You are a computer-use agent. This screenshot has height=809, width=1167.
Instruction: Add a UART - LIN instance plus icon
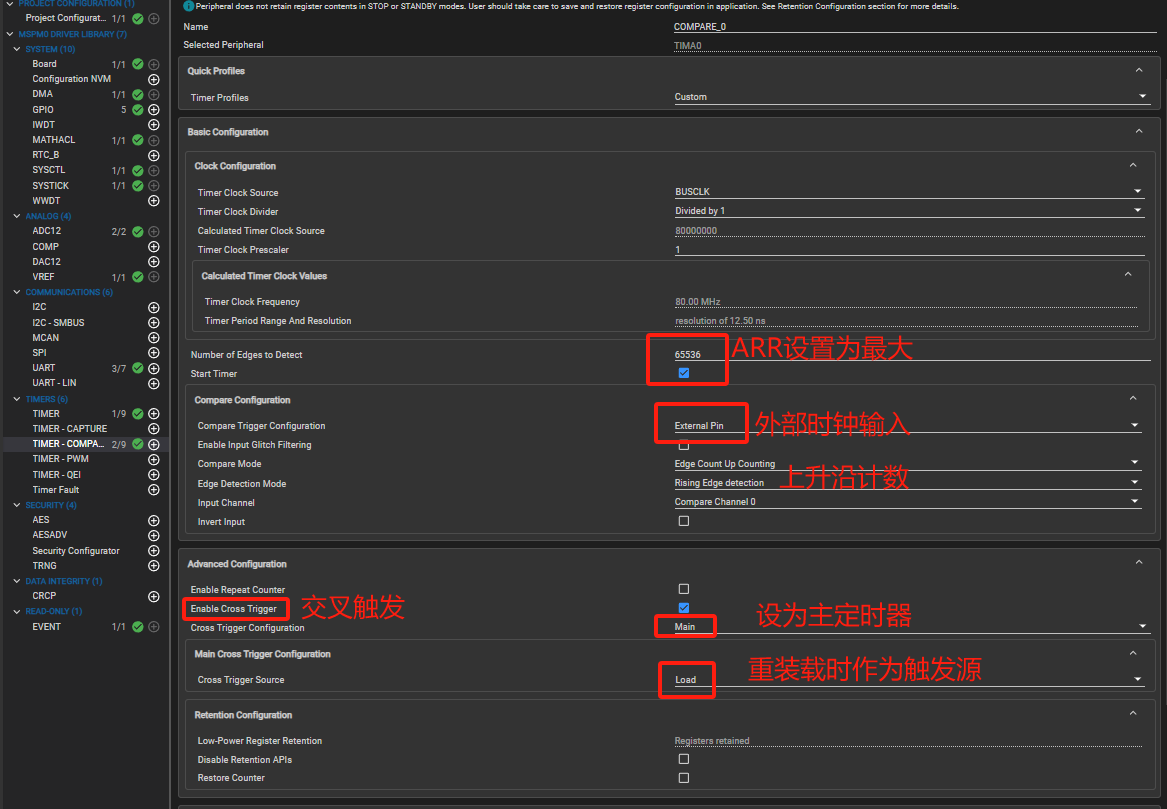pyautogui.click(x=154, y=383)
